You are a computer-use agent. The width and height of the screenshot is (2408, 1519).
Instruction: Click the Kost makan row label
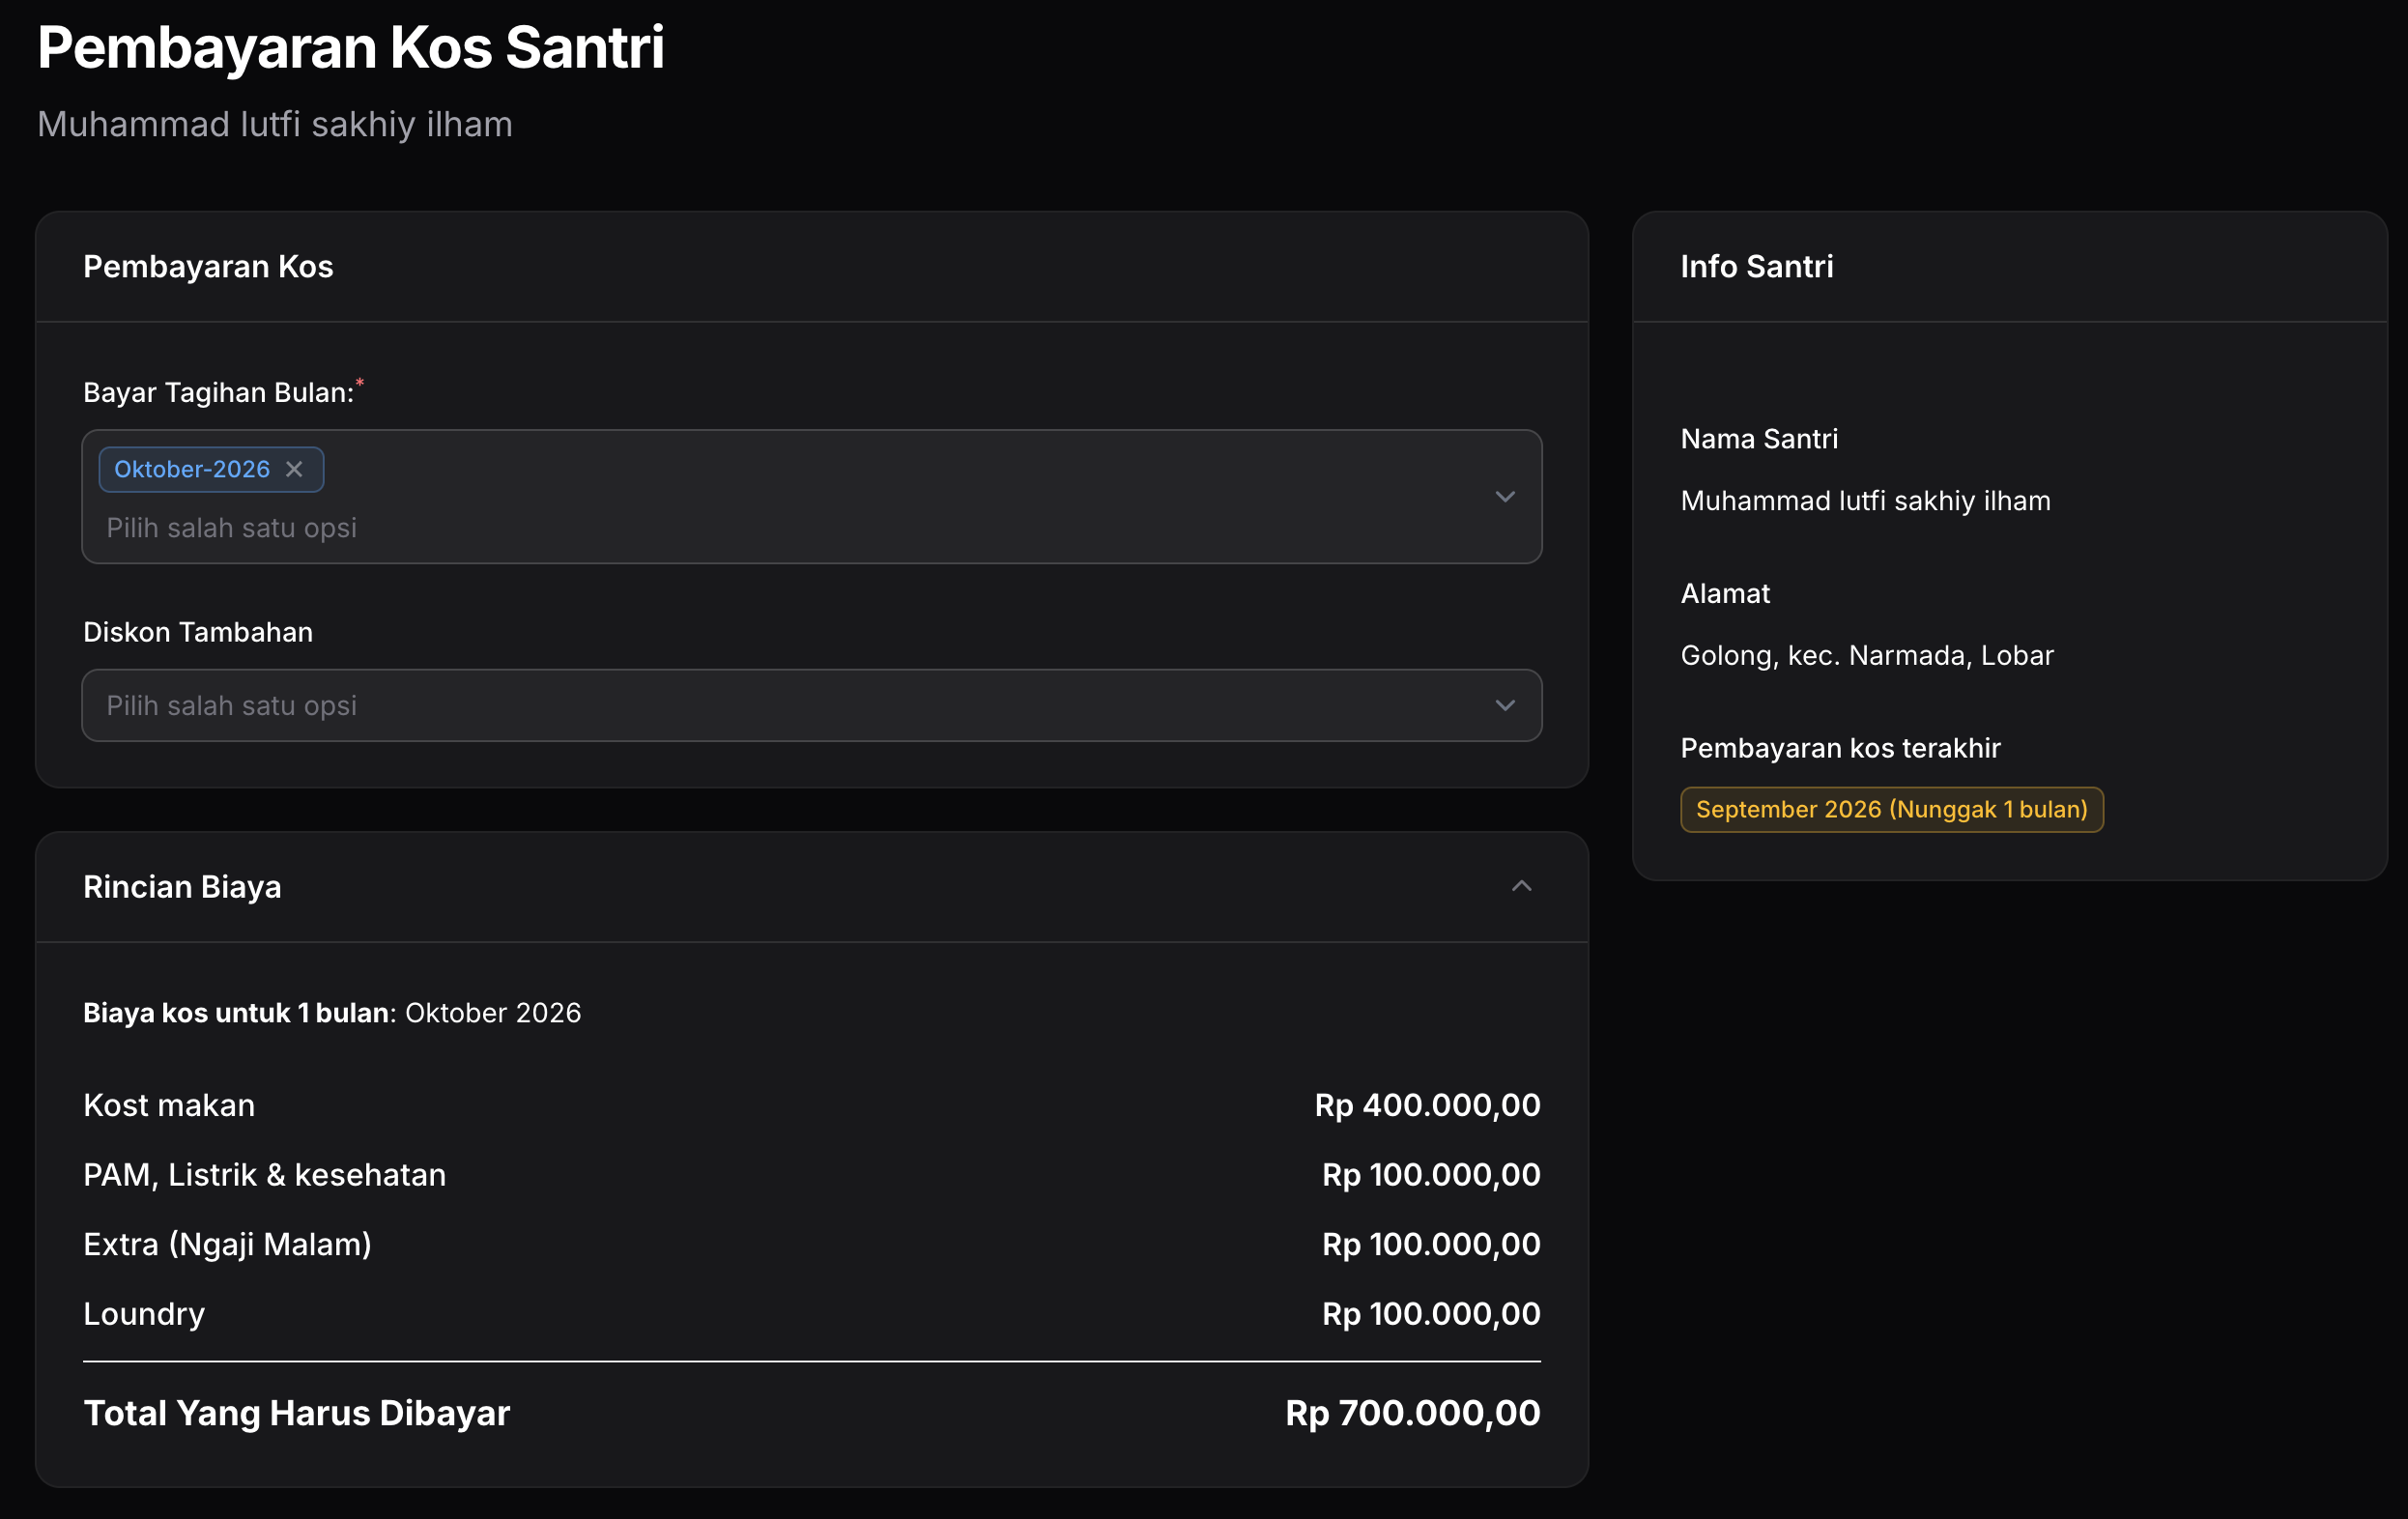[x=169, y=1104]
